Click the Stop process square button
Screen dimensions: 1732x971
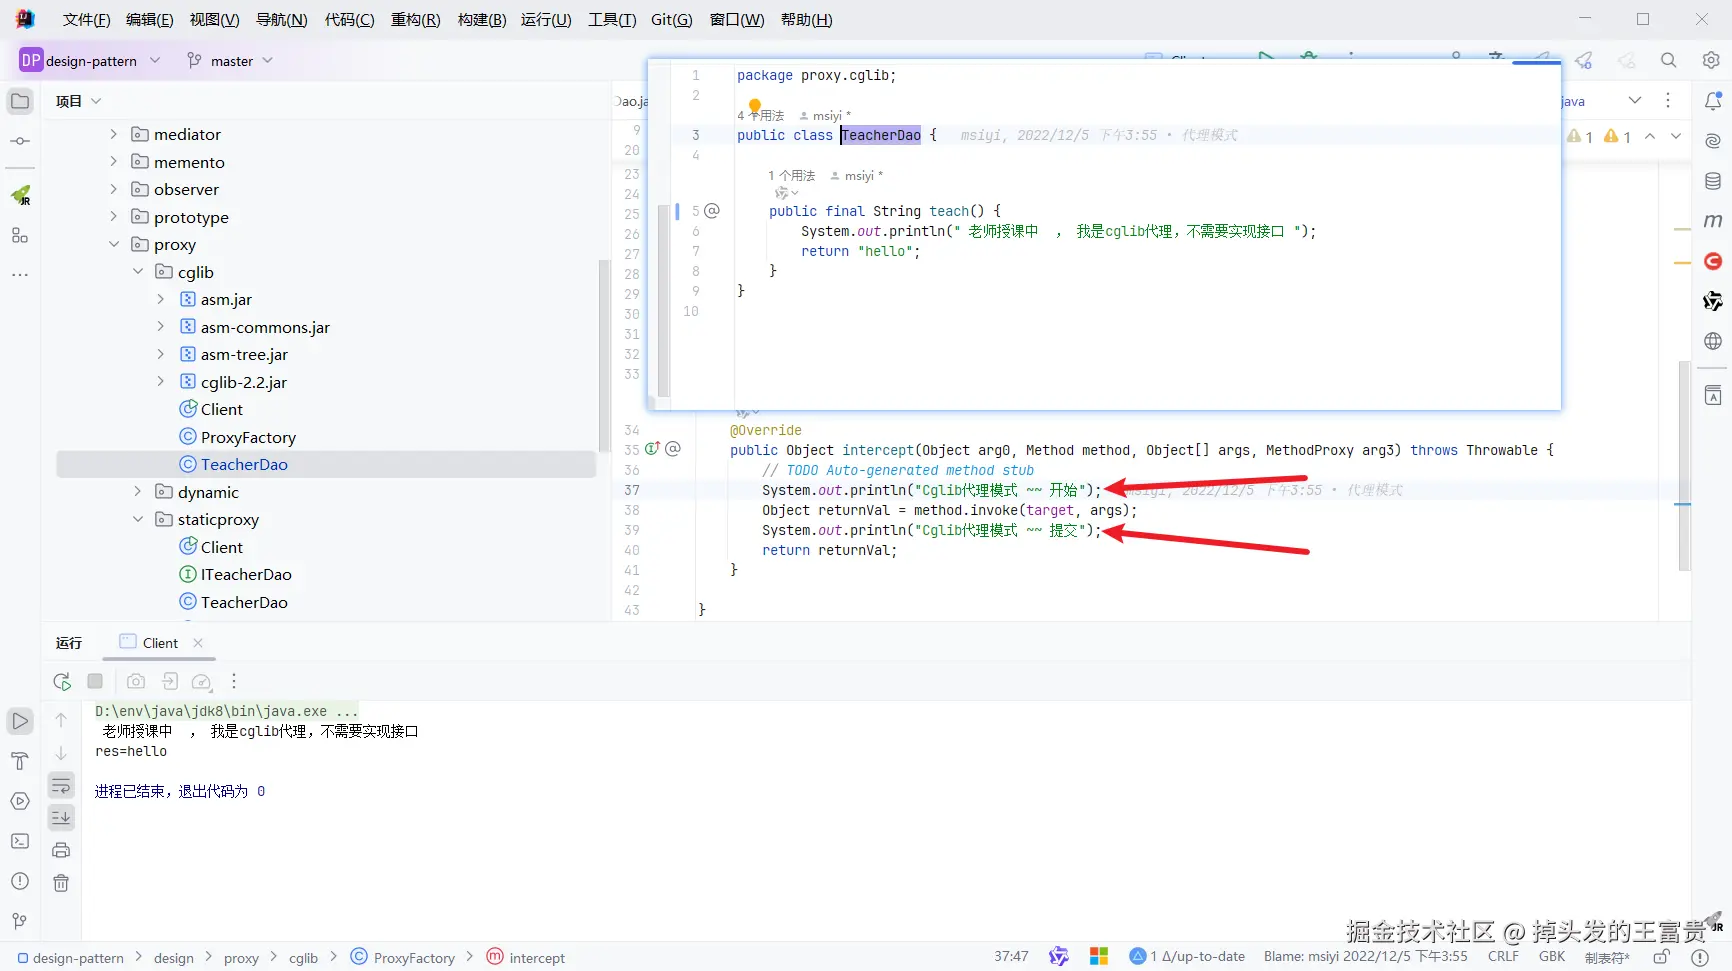pos(95,681)
